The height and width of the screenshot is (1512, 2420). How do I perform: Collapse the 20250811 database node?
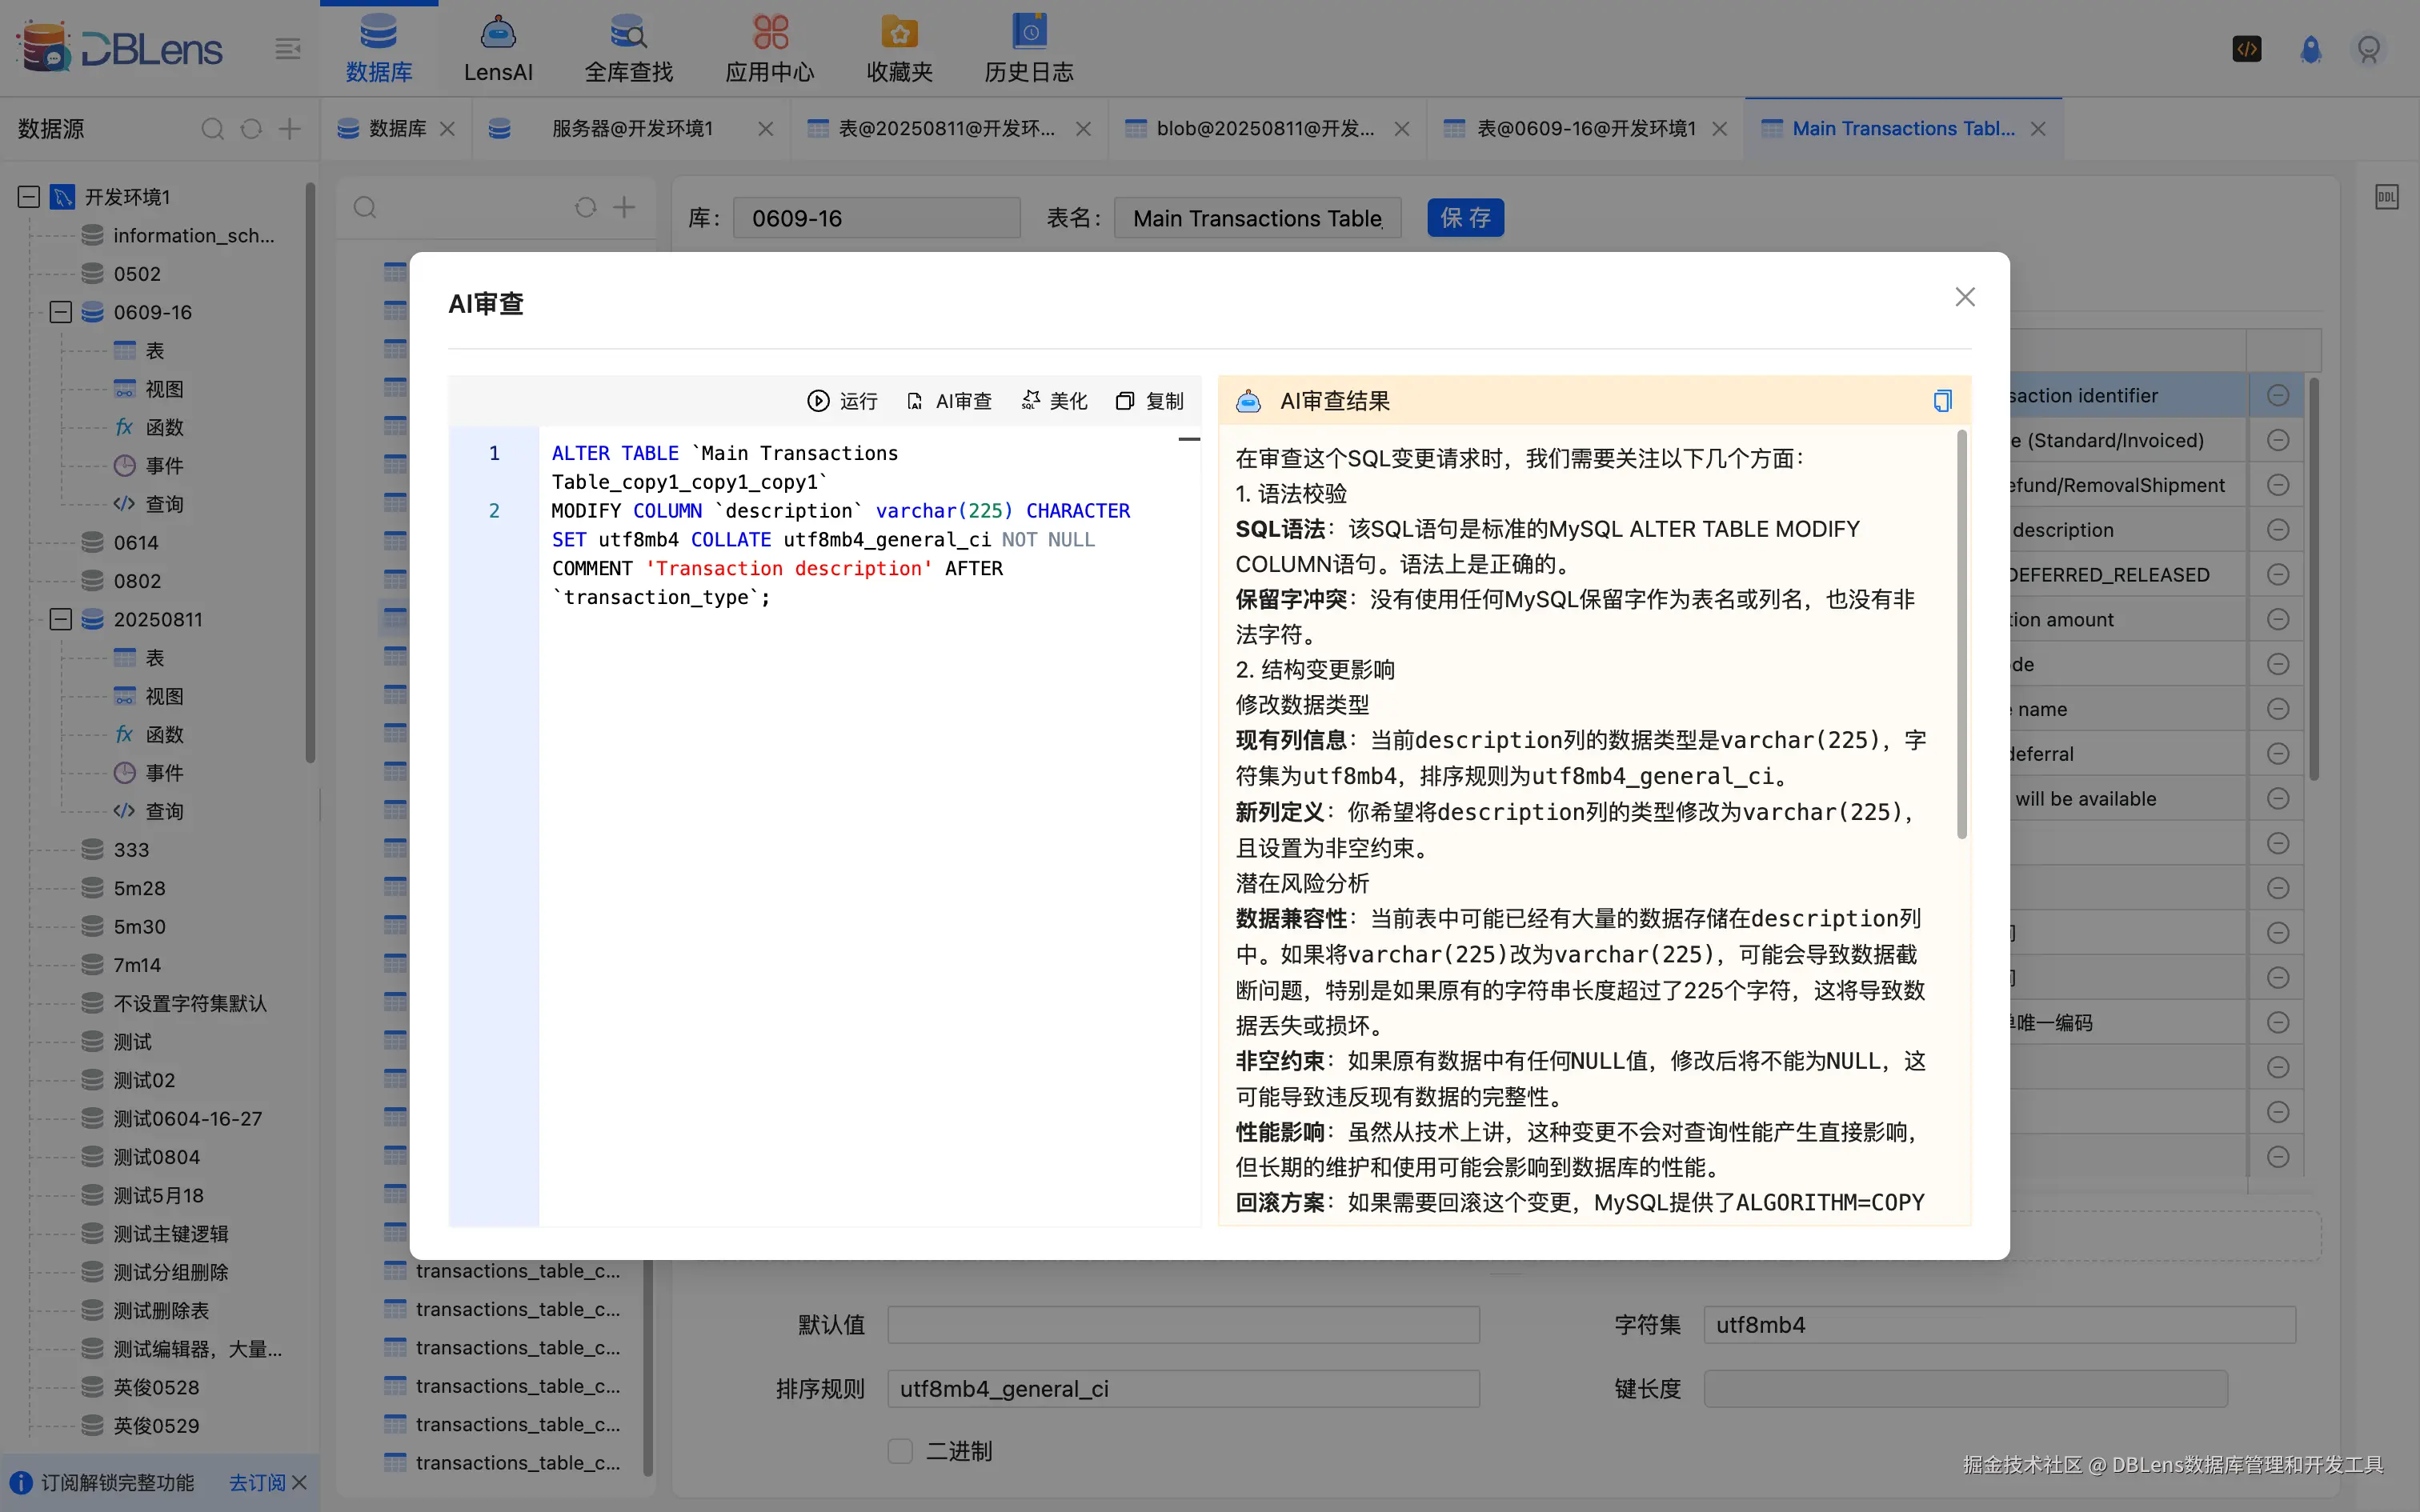[x=60, y=619]
